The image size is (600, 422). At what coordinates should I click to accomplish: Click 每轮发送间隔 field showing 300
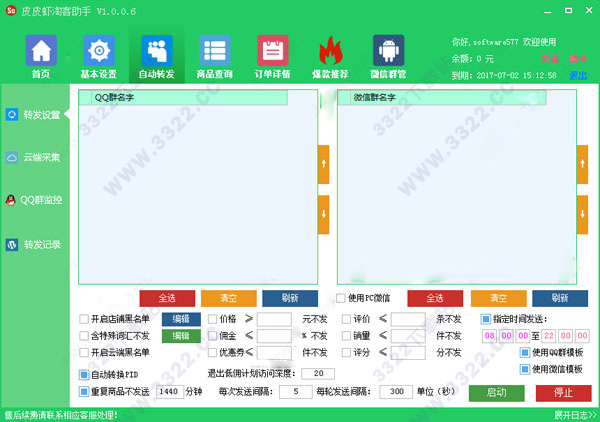396,392
